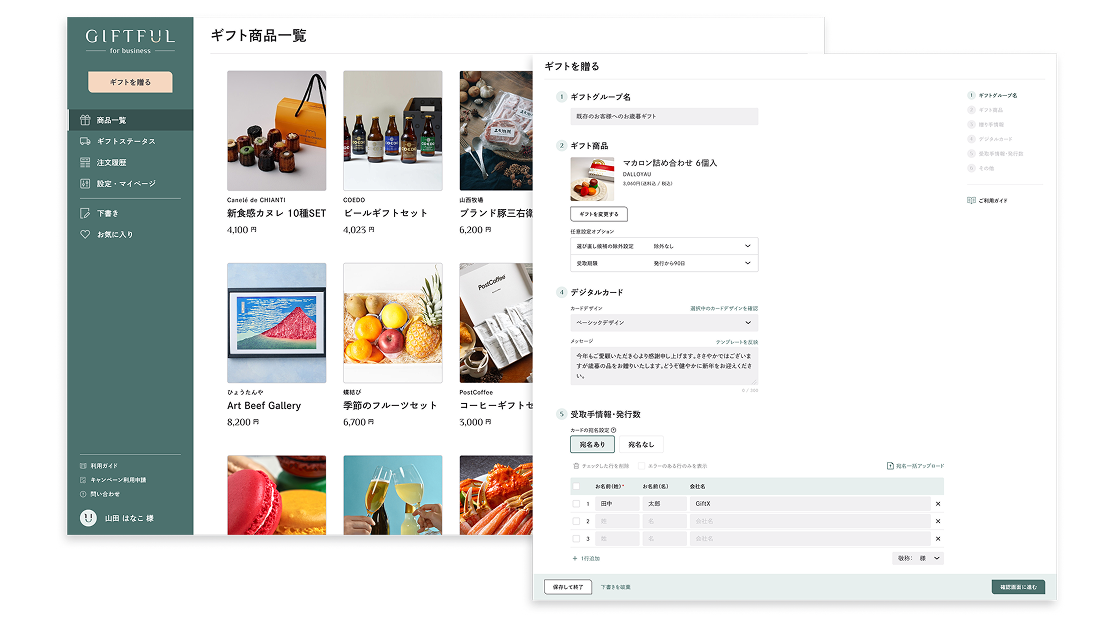The width and height of the screenshot is (1120, 627).
Task: Open 利用ガイド in sidebar footer
Action: point(103,466)
